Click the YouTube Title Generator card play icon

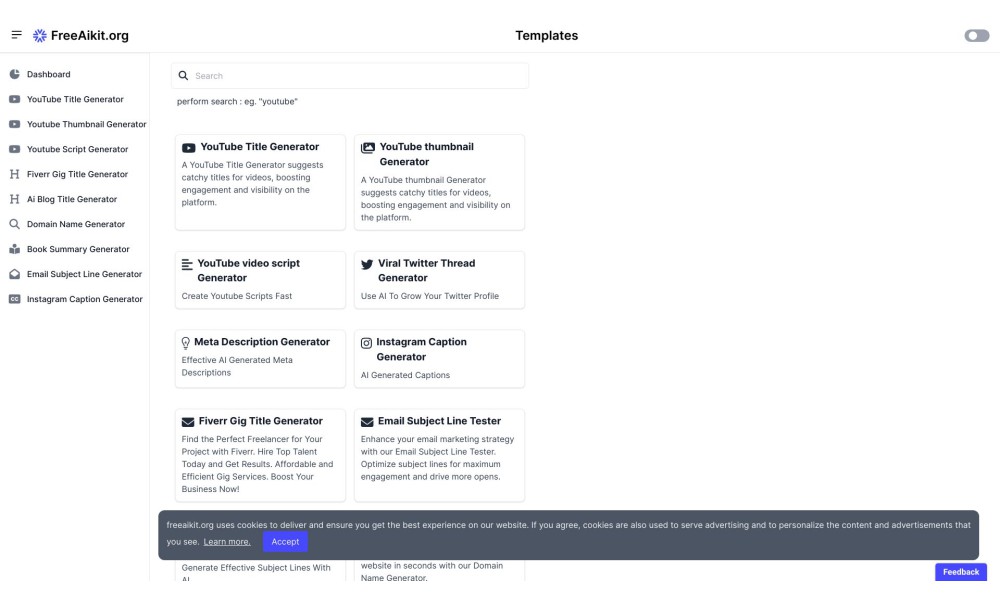pos(188,148)
